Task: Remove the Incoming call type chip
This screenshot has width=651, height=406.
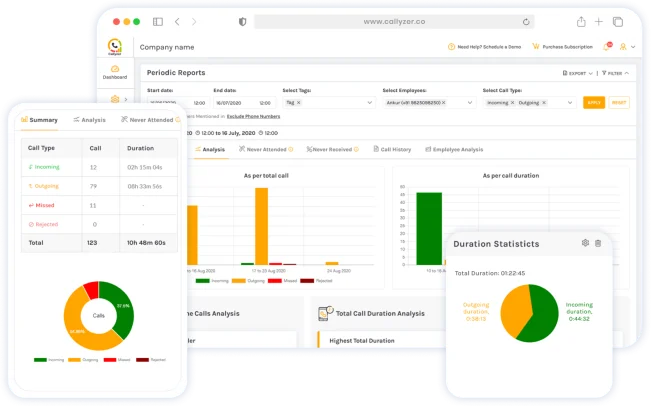Action: click(x=512, y=103)
